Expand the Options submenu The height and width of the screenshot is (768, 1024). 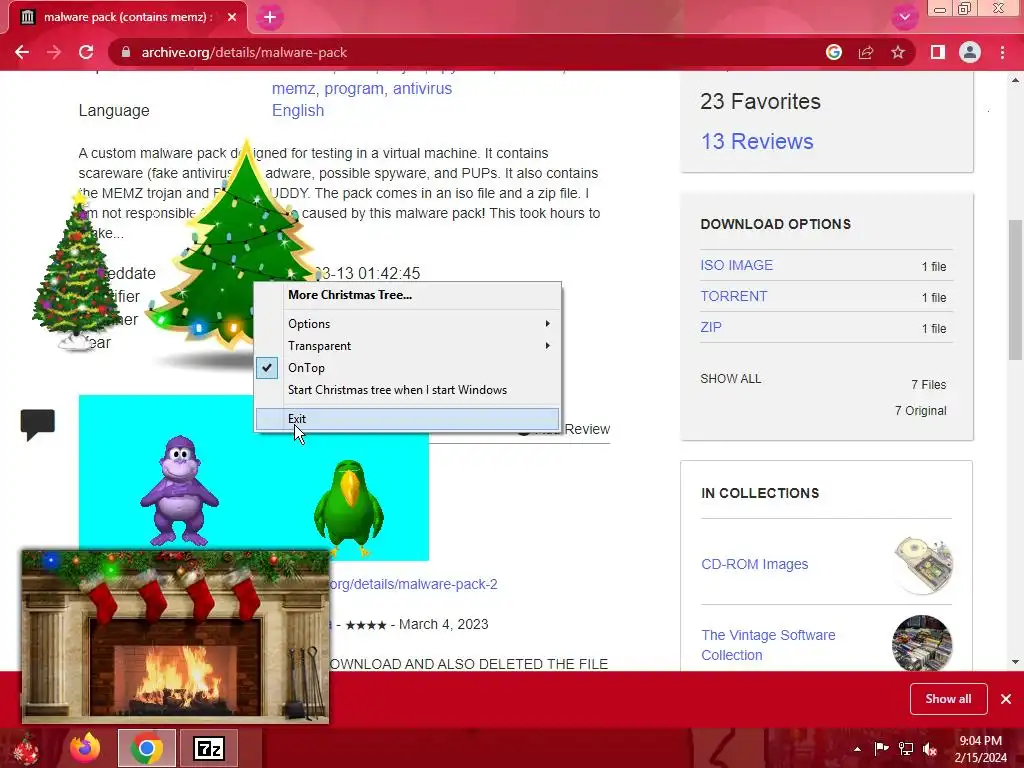pos(408,323)
